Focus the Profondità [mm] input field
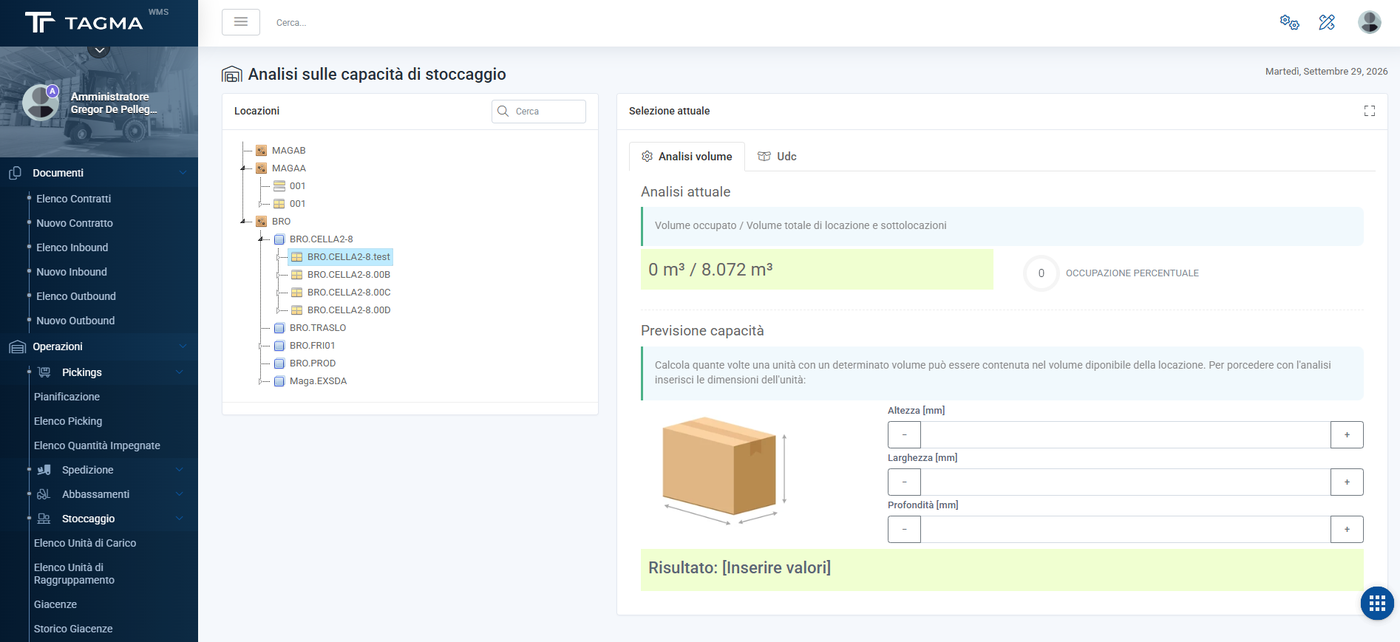 (x=1125, y=529)
